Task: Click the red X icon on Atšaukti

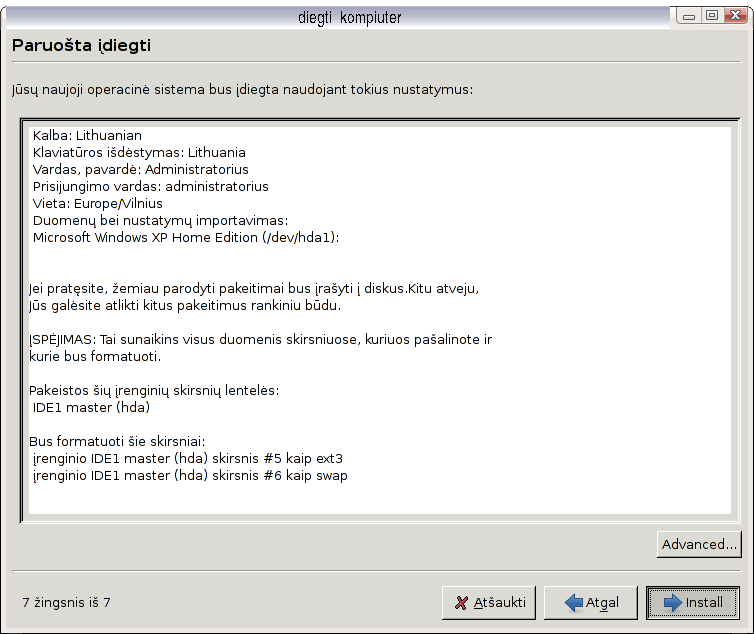Action: tap(461, 603)
